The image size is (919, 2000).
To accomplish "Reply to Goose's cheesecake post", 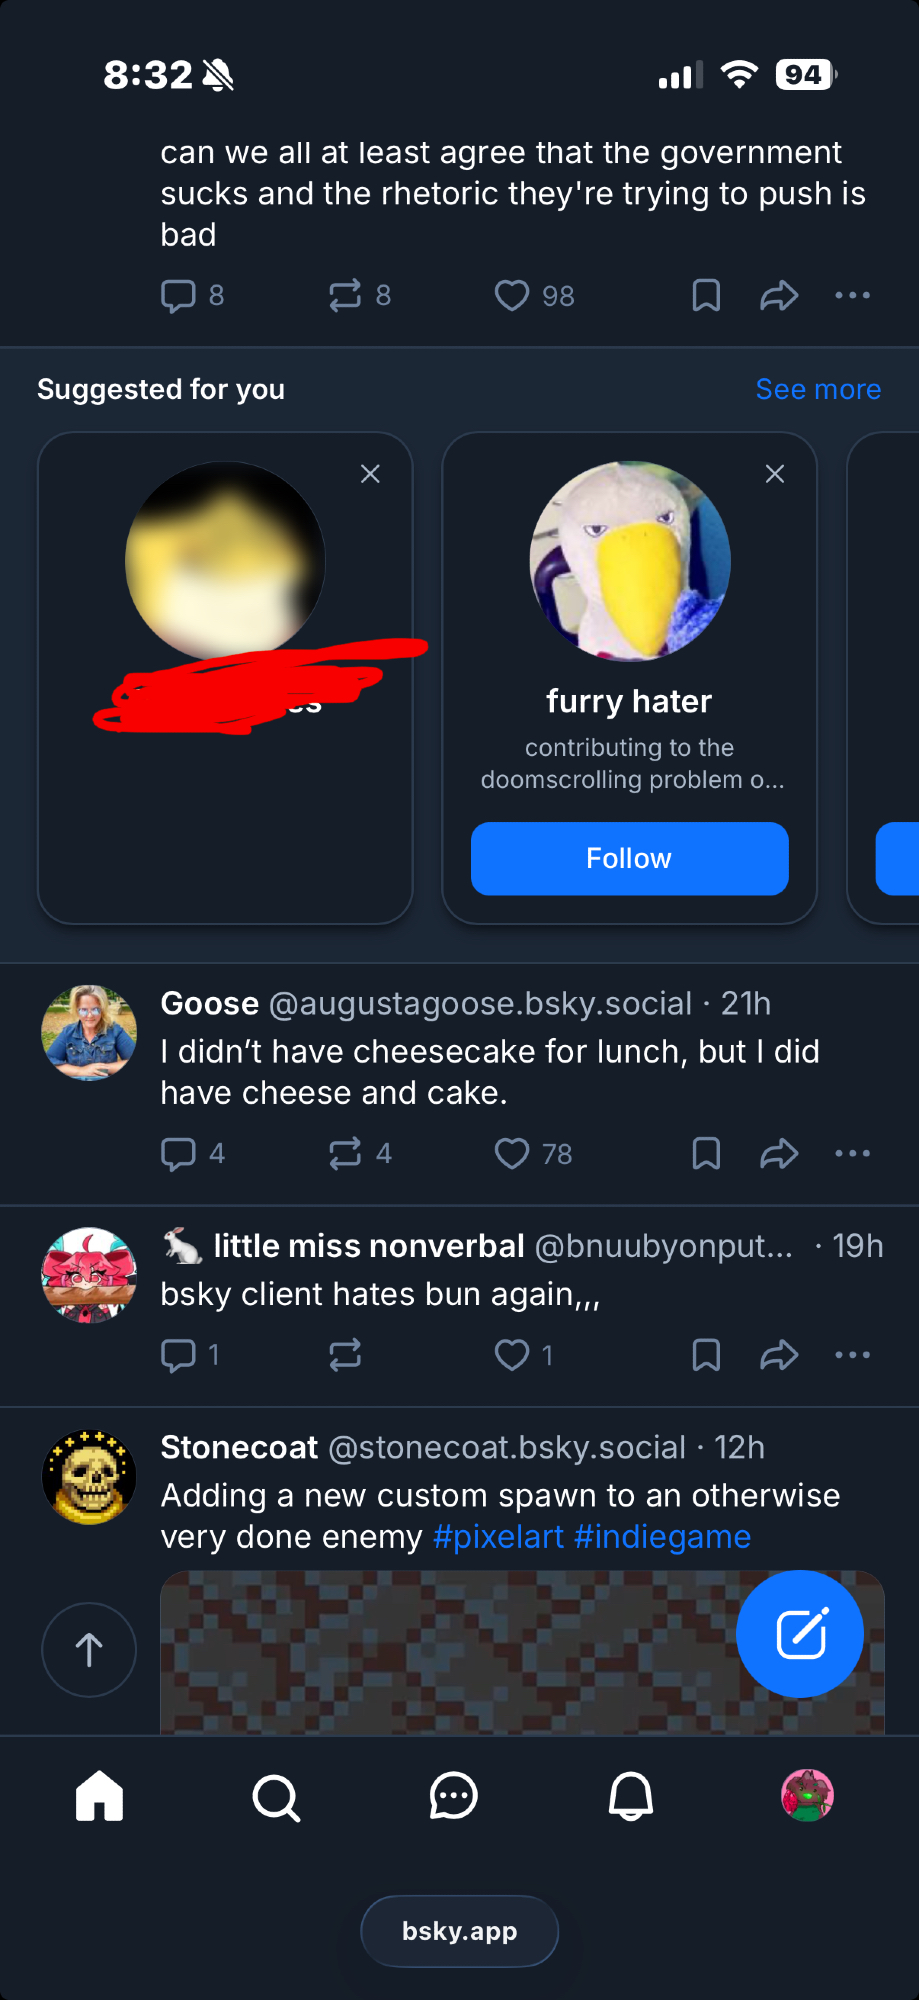I will [x=179, y=1154].
